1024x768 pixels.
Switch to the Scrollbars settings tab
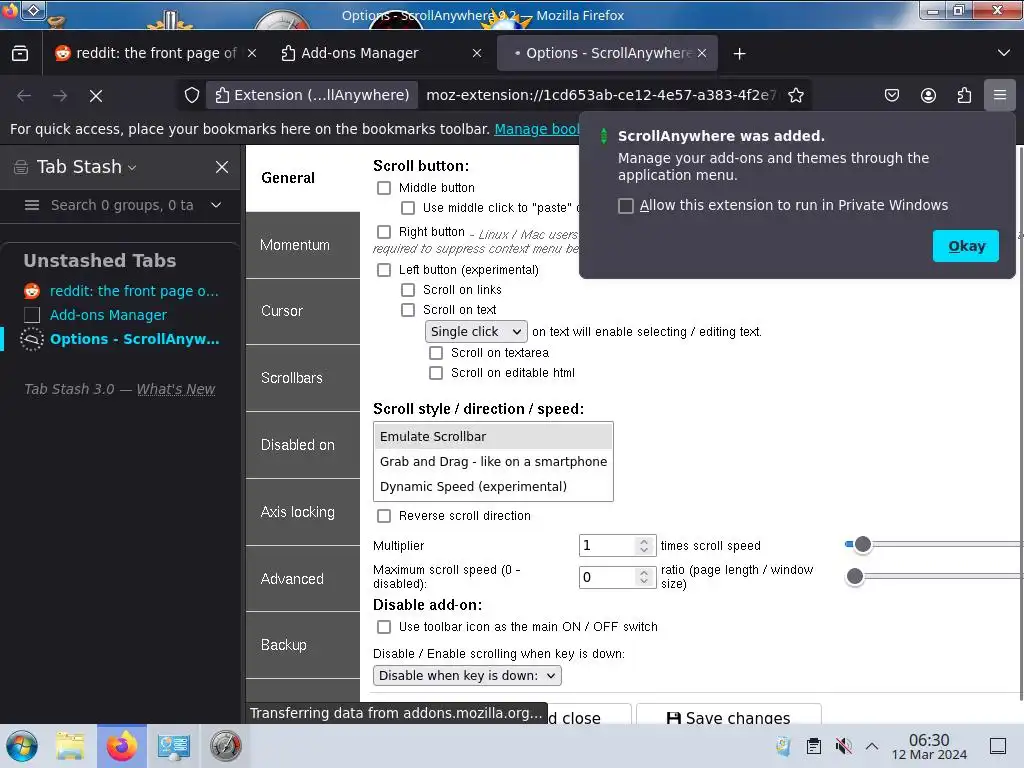tap(303, 378)
